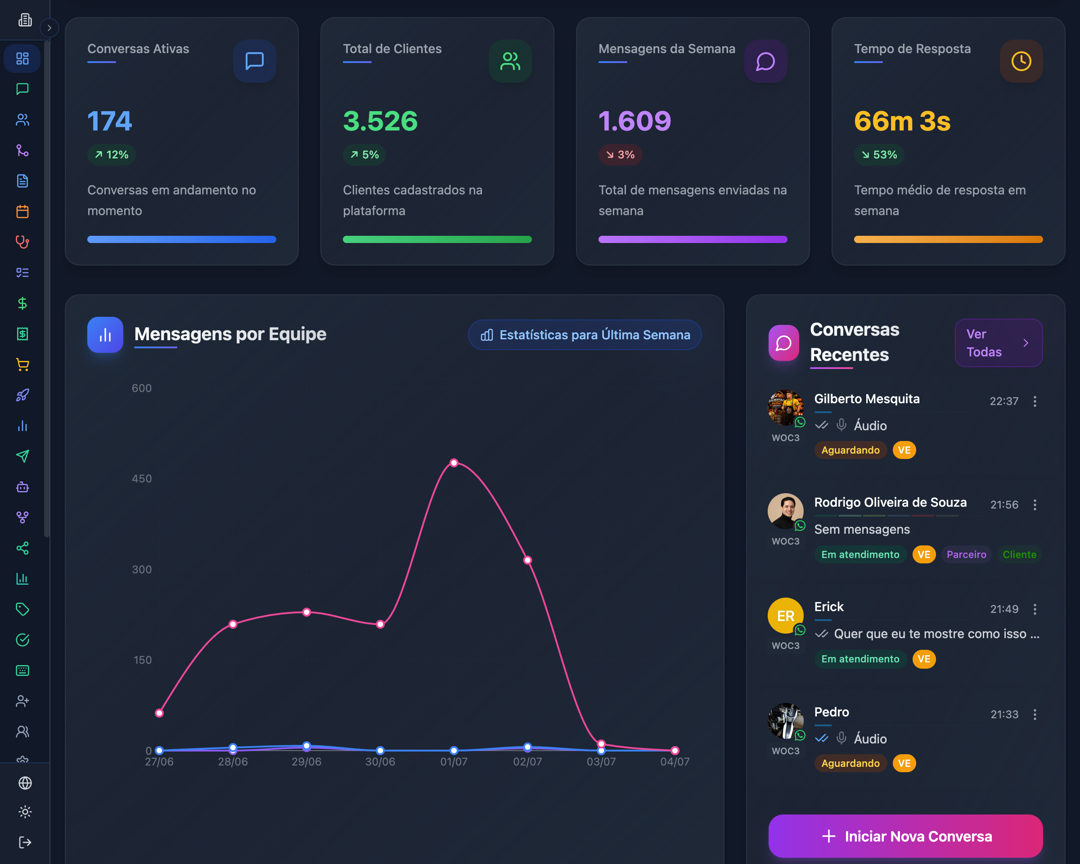The width and height of the screenshot is (1080, 864).
Task: Toggle light theme with the sun icon
Action: (25, 812)
